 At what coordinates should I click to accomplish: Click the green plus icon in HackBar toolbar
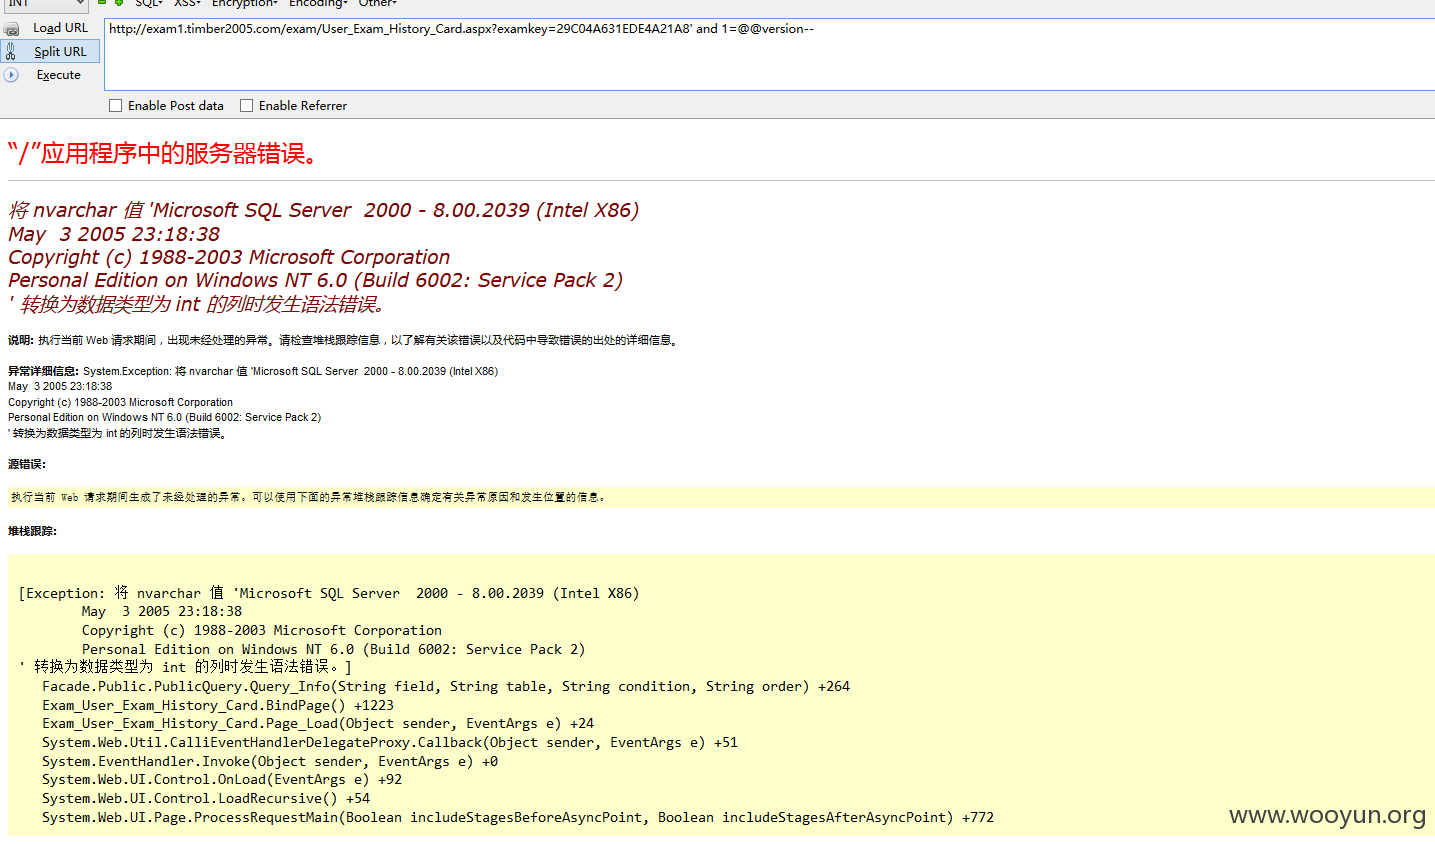pos(119,3)
